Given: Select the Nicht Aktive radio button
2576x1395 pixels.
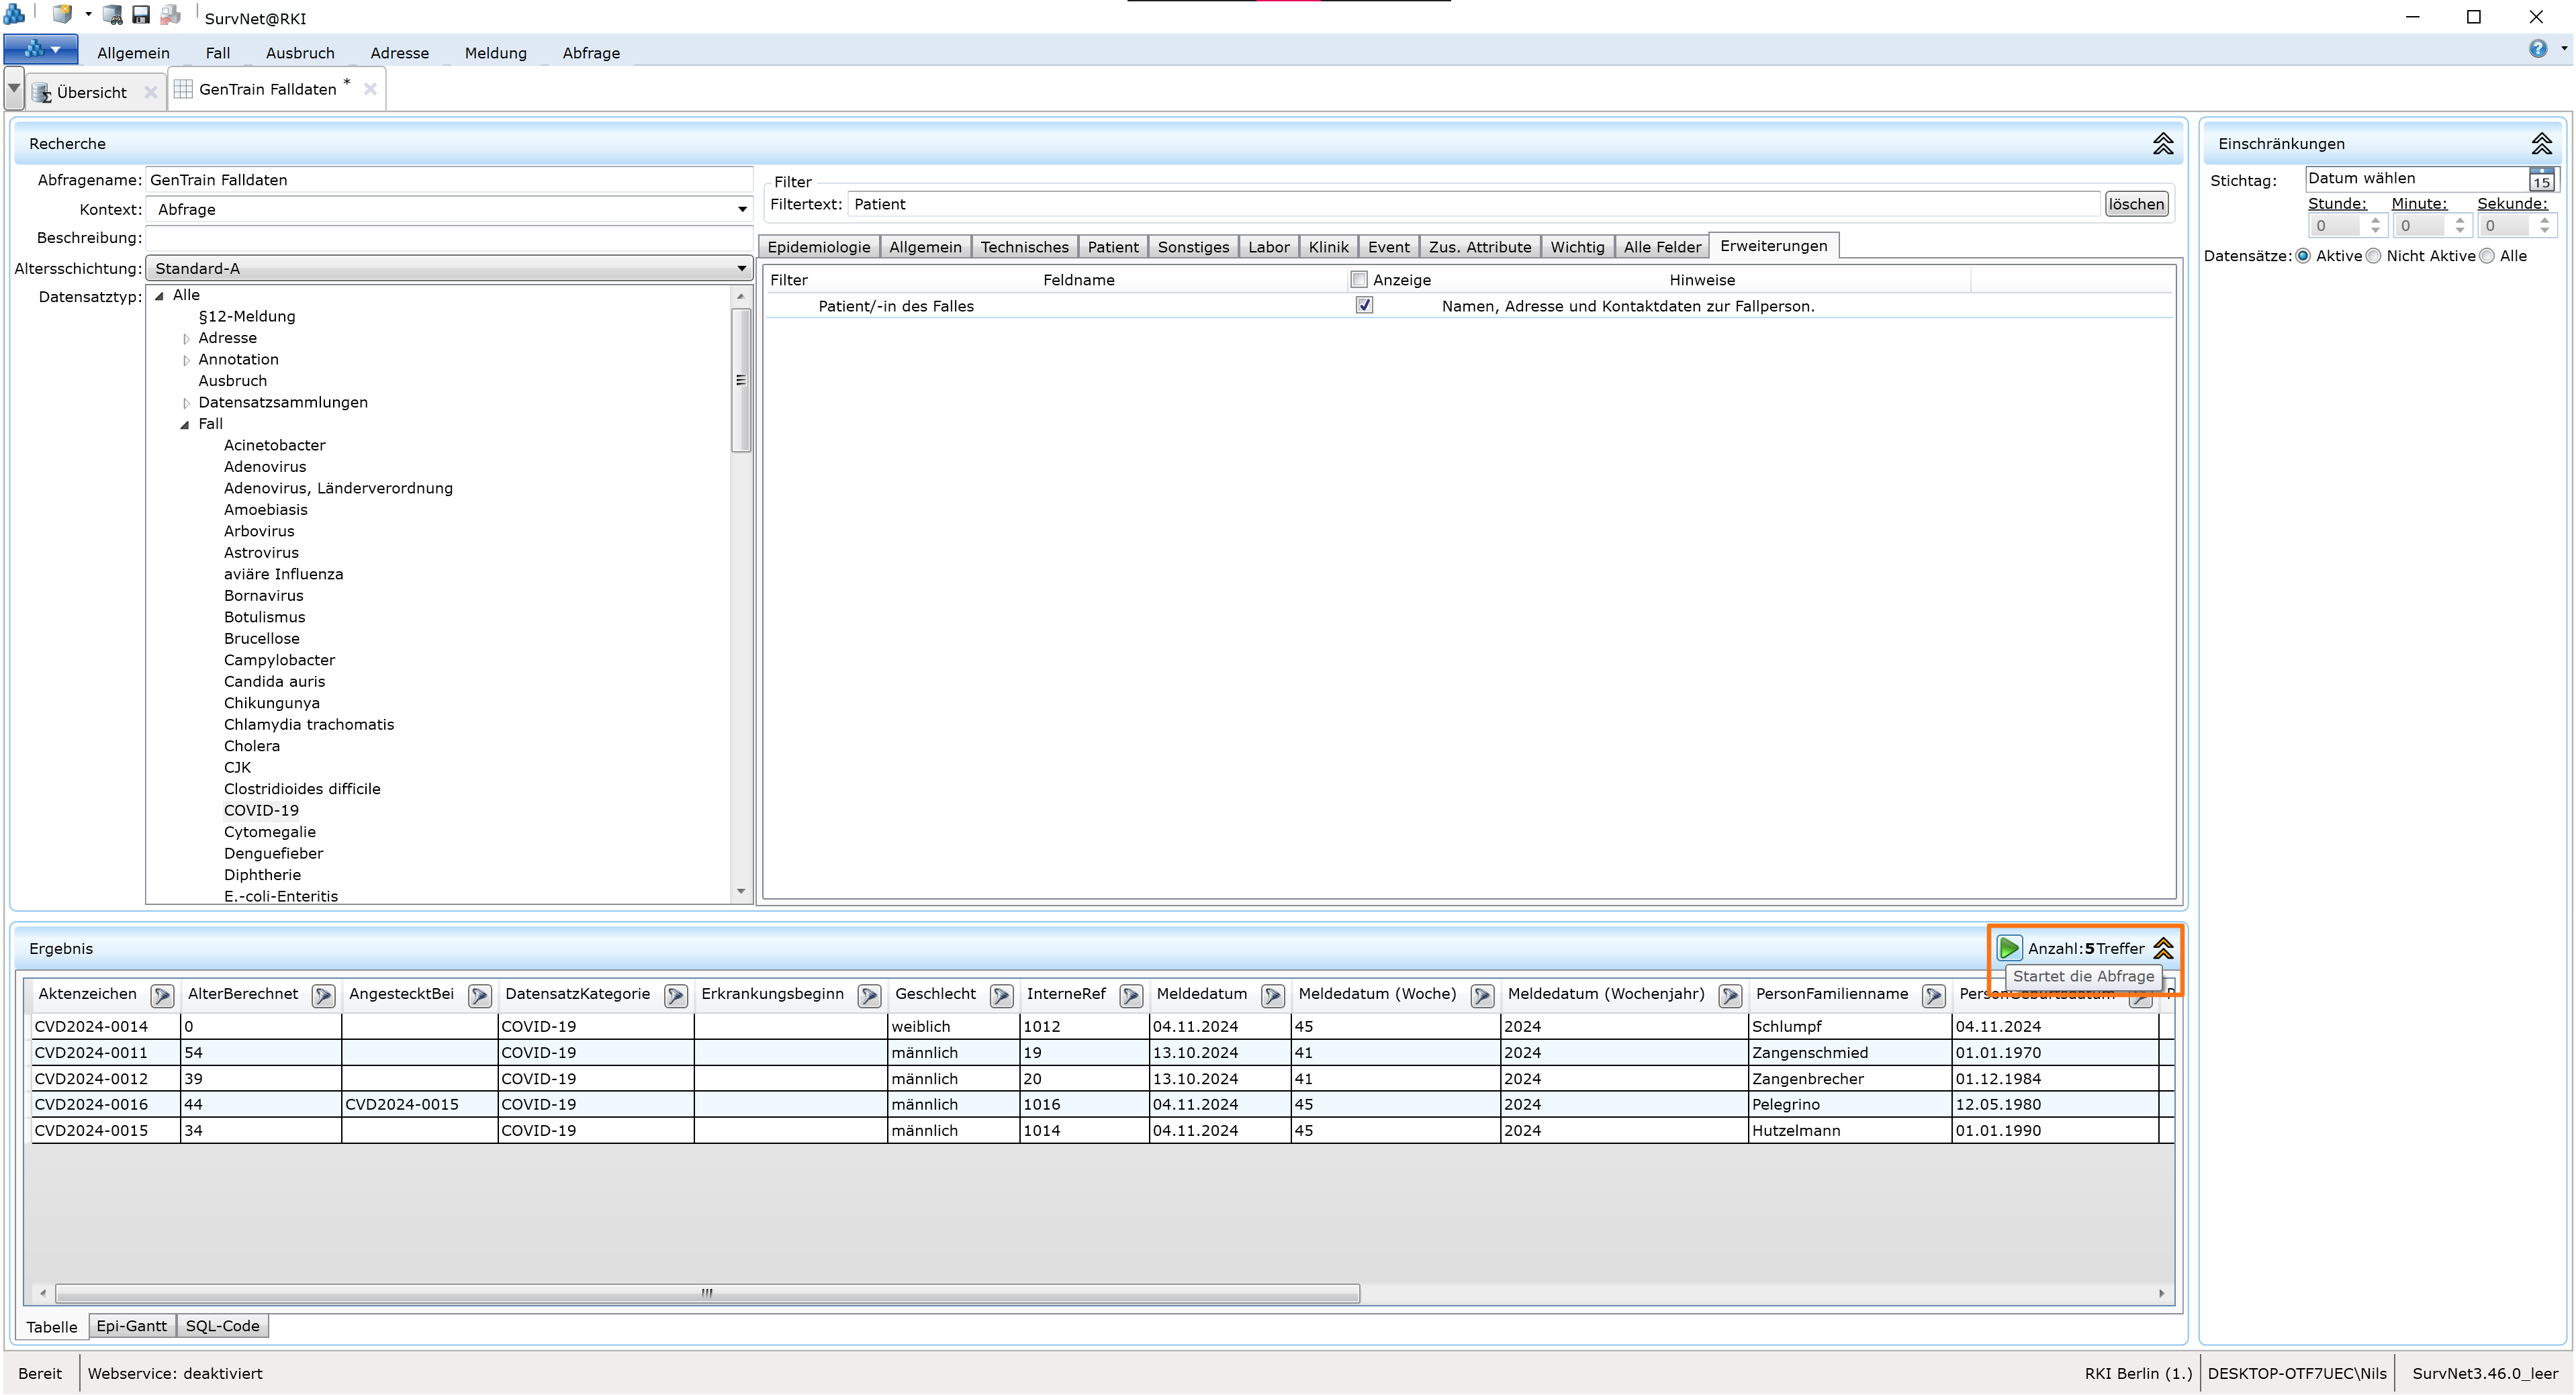Looking at the screenshot, I should click(2374, 256).
